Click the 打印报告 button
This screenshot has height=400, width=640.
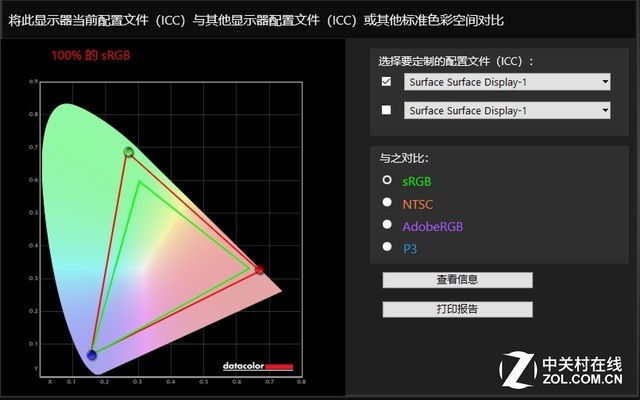tap(458, 309)
